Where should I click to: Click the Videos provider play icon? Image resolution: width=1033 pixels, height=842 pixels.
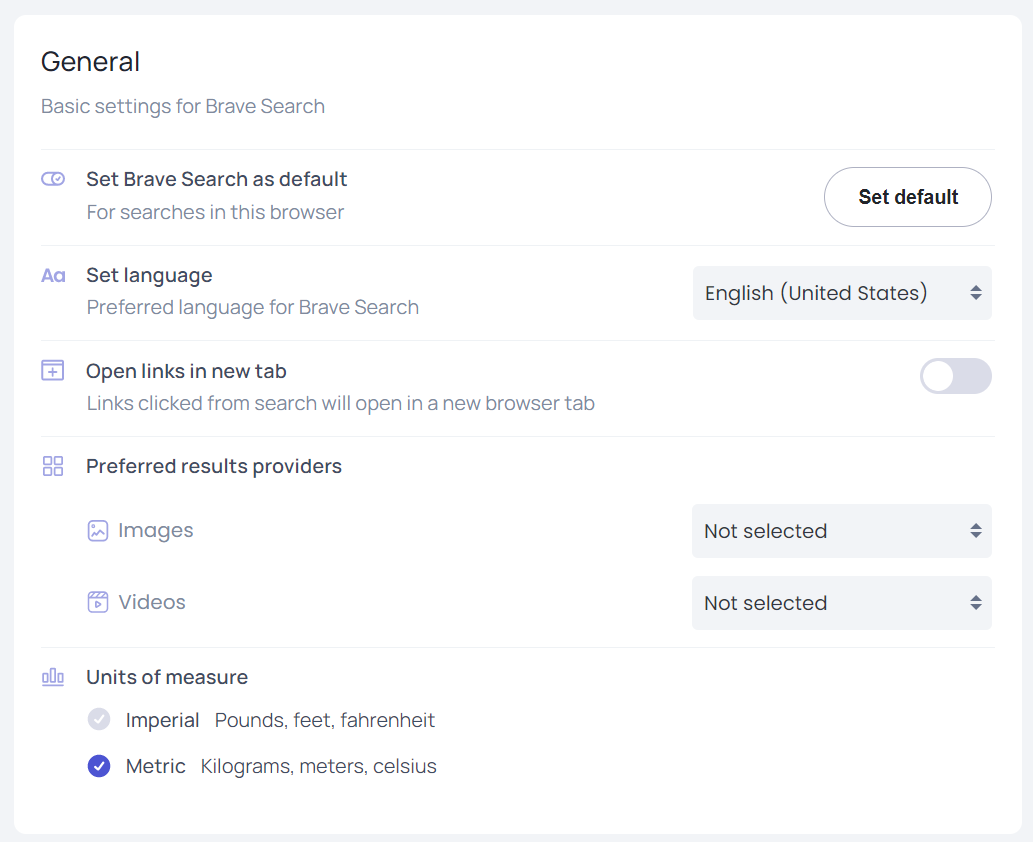[97, 602]
